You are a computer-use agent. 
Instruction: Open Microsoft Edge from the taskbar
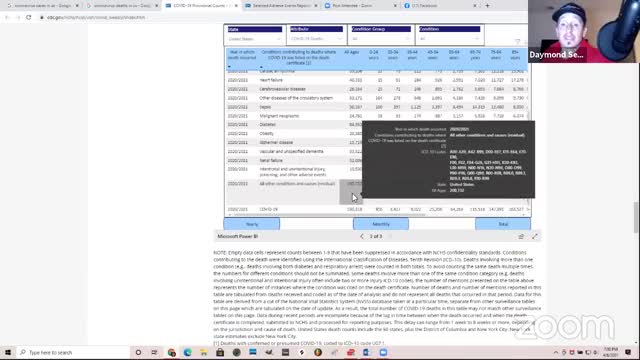click(187, 352)
